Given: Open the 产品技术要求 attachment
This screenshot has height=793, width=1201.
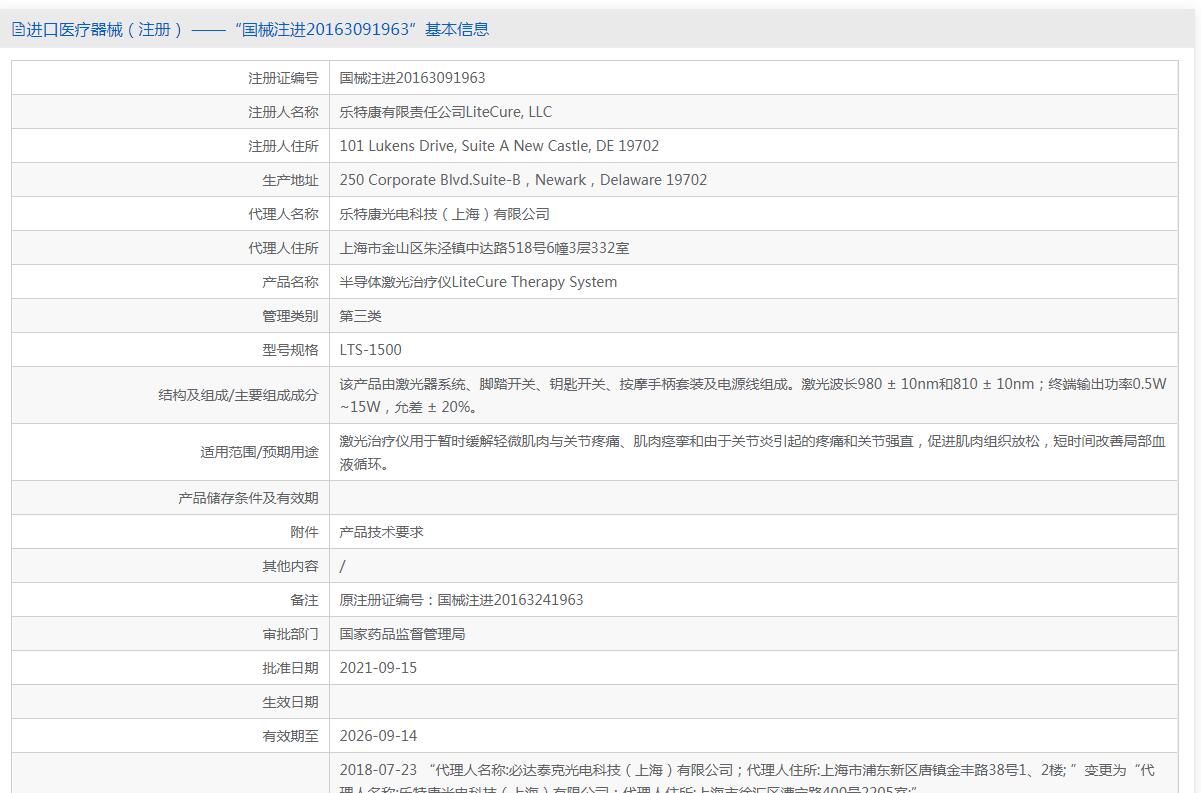Looking at the screenshot, I should coord(382,532).
